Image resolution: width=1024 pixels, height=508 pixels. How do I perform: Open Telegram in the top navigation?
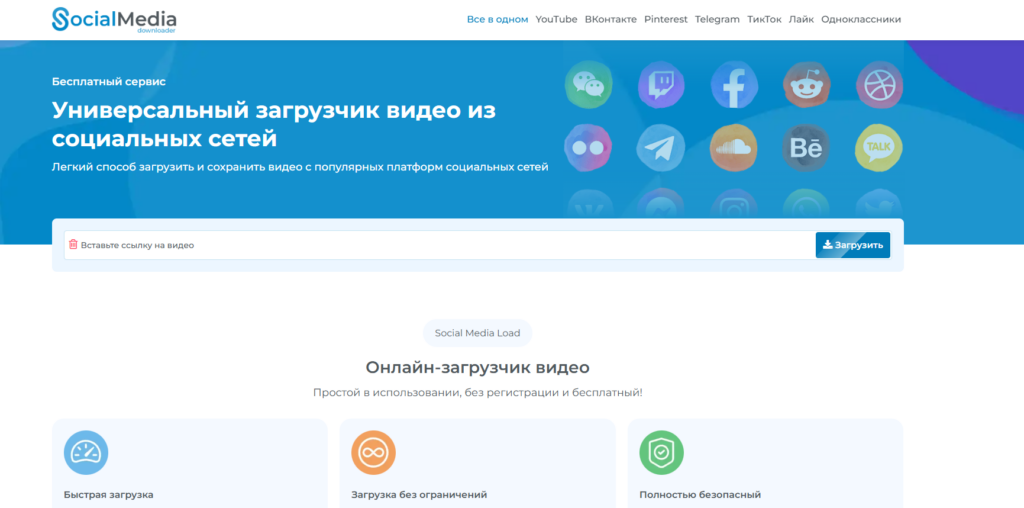coord(717,20)
